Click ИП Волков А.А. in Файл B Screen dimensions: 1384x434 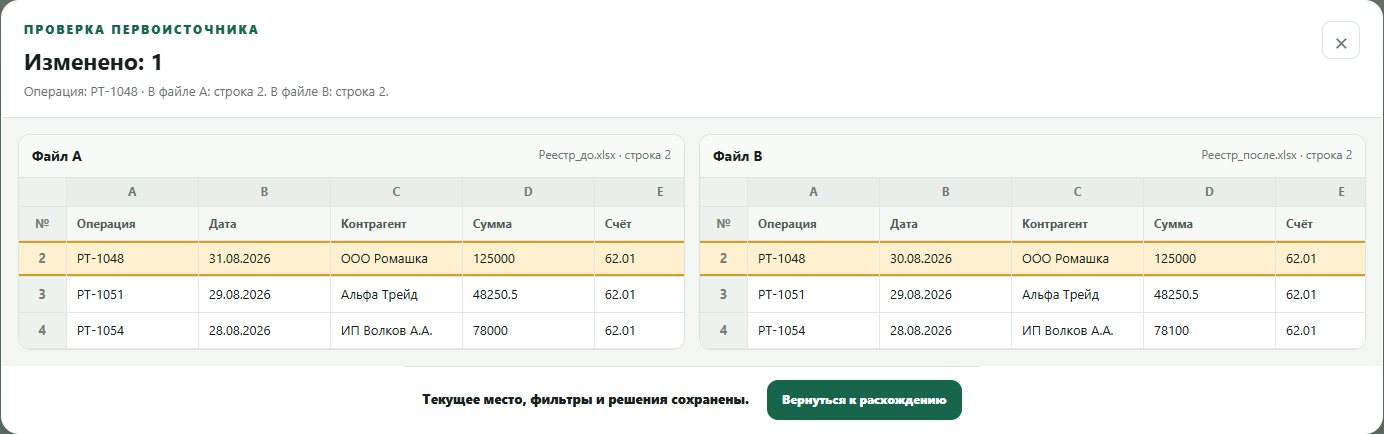(x=1078, y=330)
